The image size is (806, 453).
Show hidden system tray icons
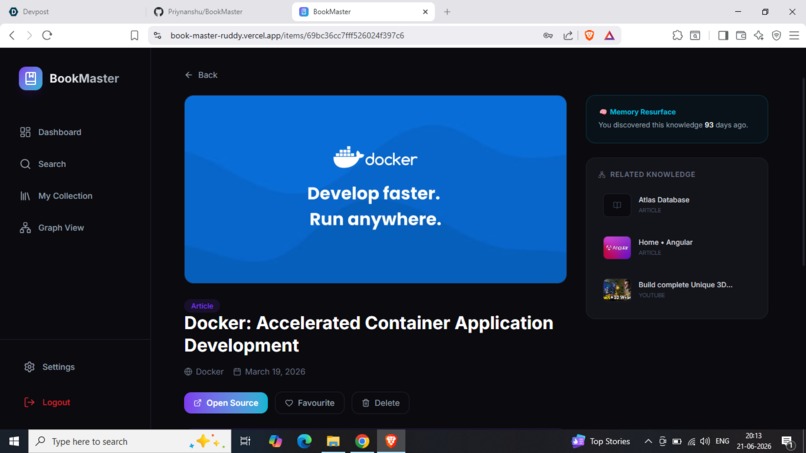coord(648,441)
